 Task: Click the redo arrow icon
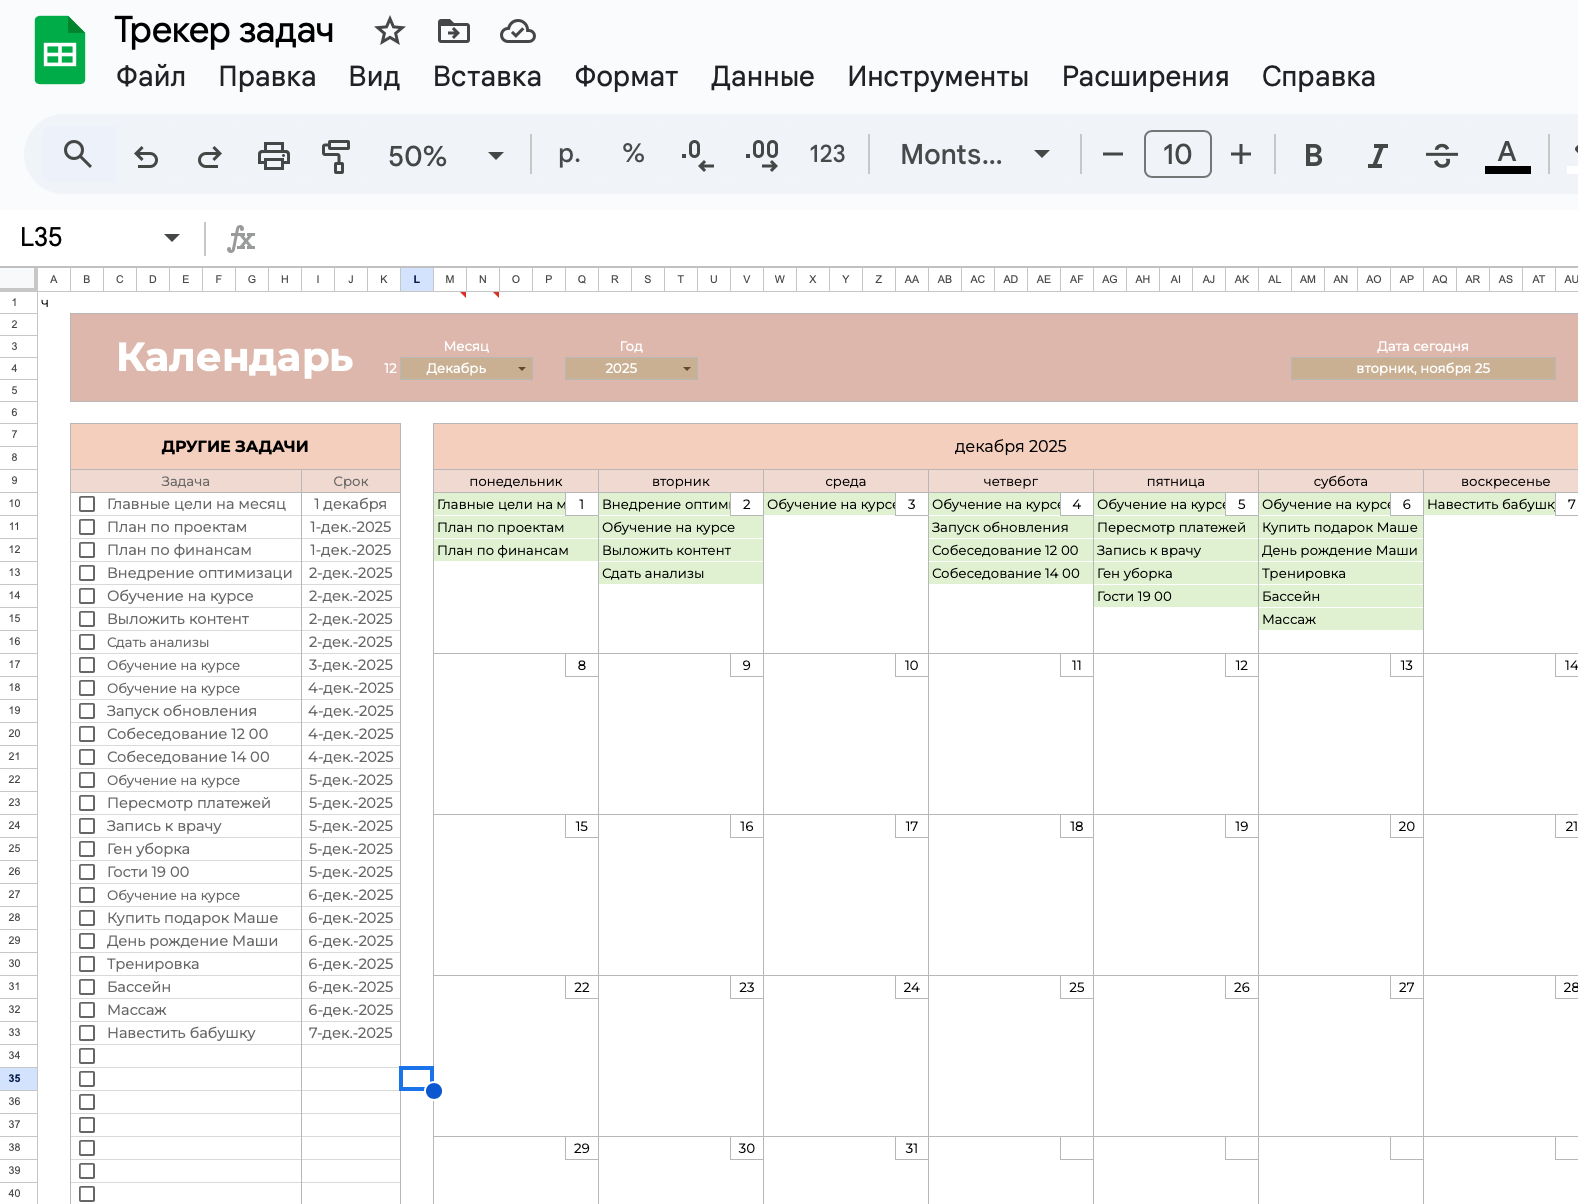209,155
